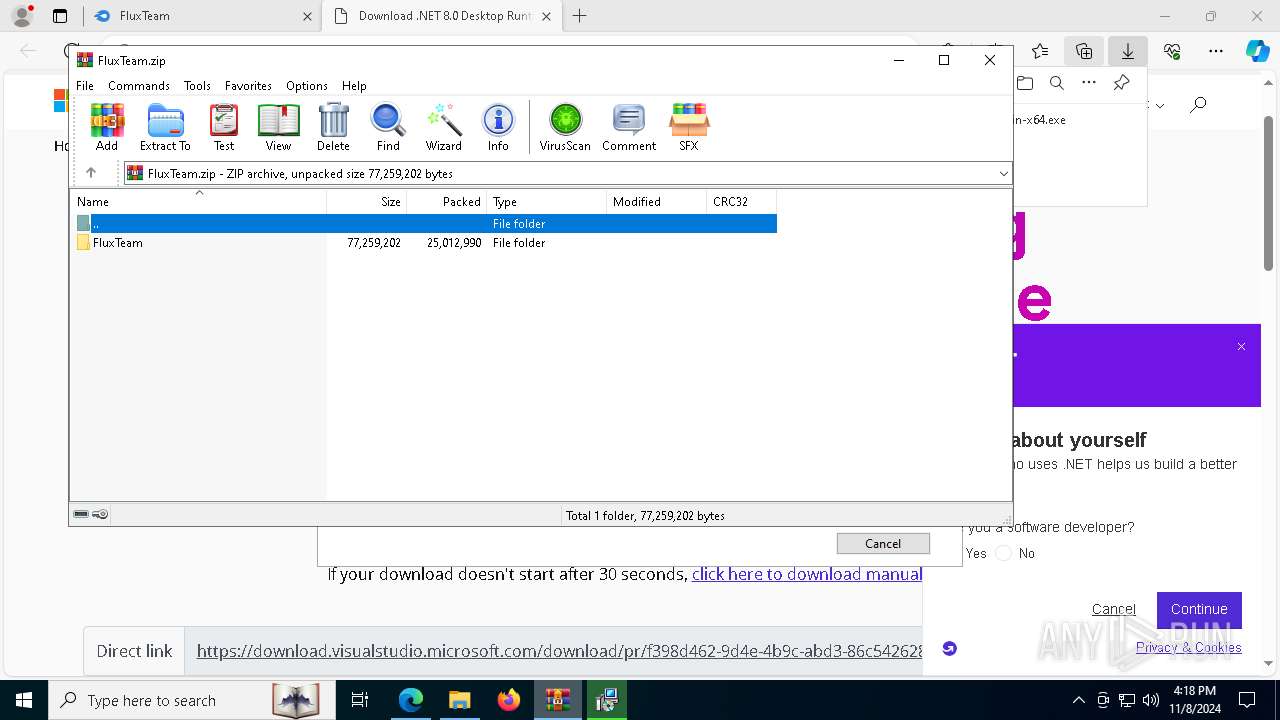Close the purple survey banner
This screenshot has width=1280, height=720.
(1241, 347)
